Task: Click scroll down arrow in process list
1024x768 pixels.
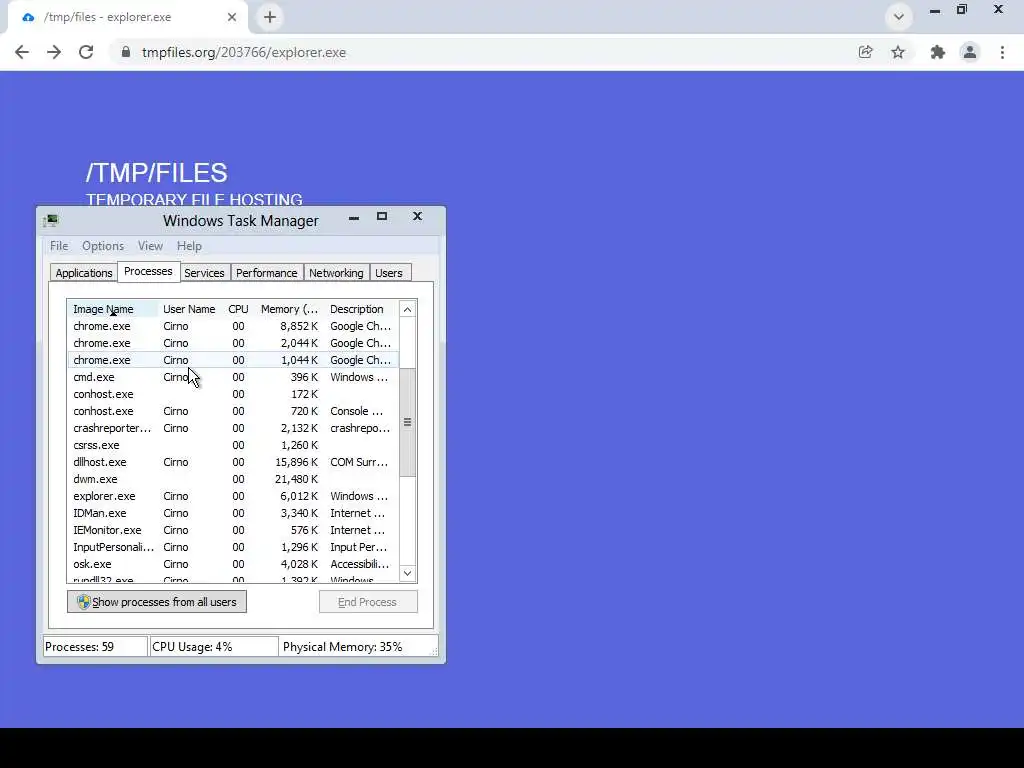Action: point(408,573)
